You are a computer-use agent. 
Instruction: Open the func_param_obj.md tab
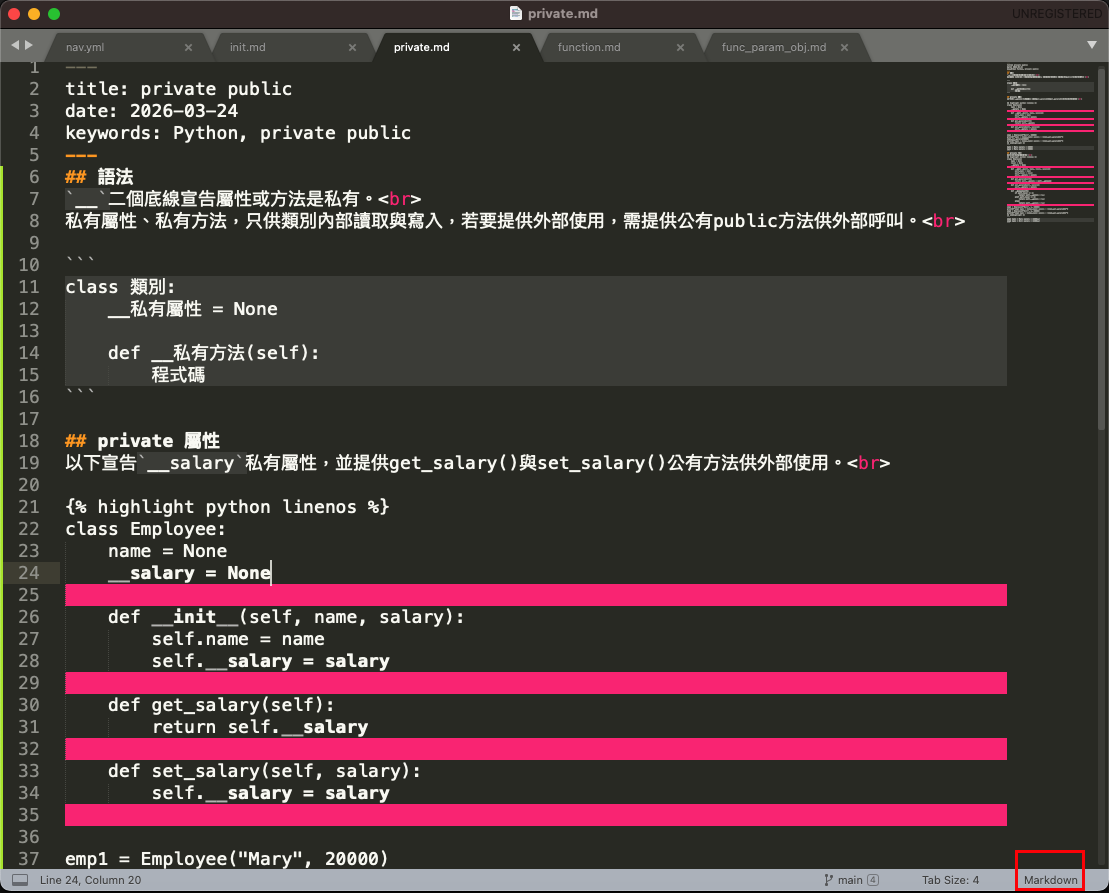[x=773, y=47]
